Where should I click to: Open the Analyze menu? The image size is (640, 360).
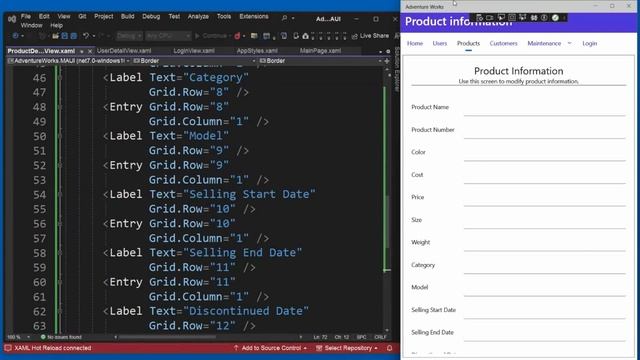(198, 16)
